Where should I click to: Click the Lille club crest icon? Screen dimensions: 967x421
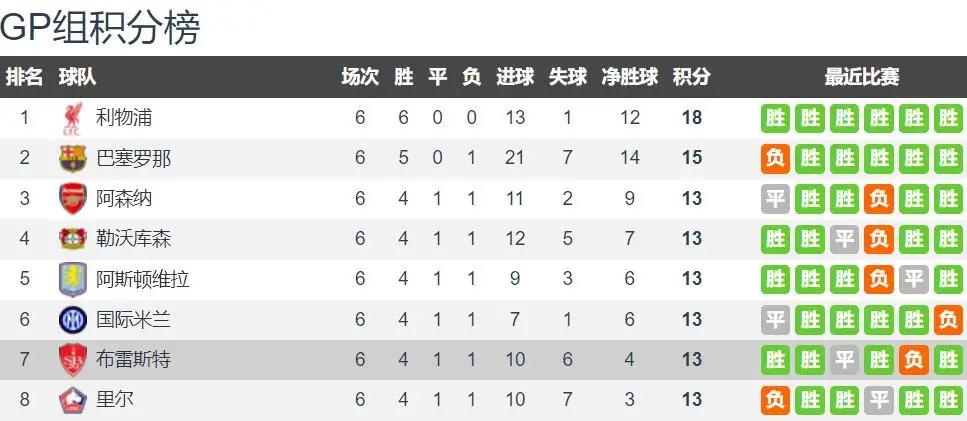pos(72,400)
